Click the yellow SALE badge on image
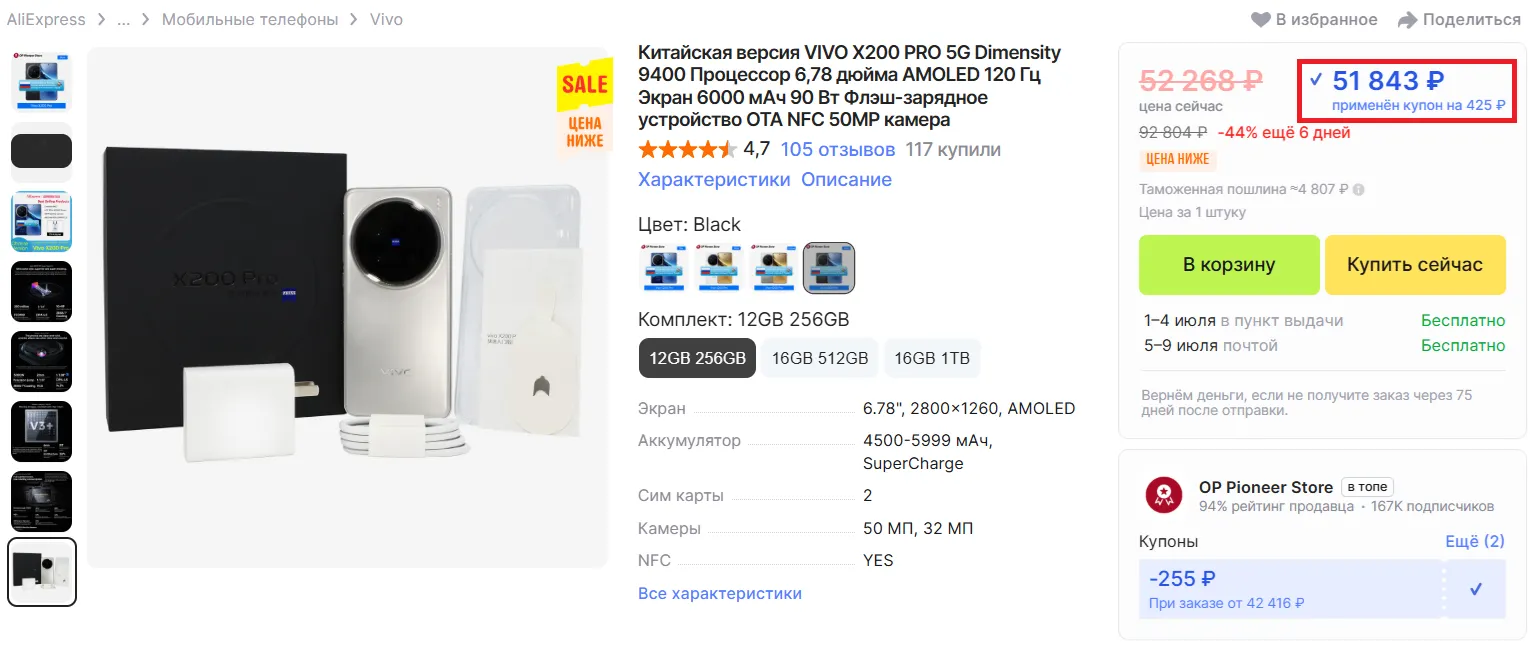Image resolution: width=1537 pixels, height=649 pixels. (584, 85)
